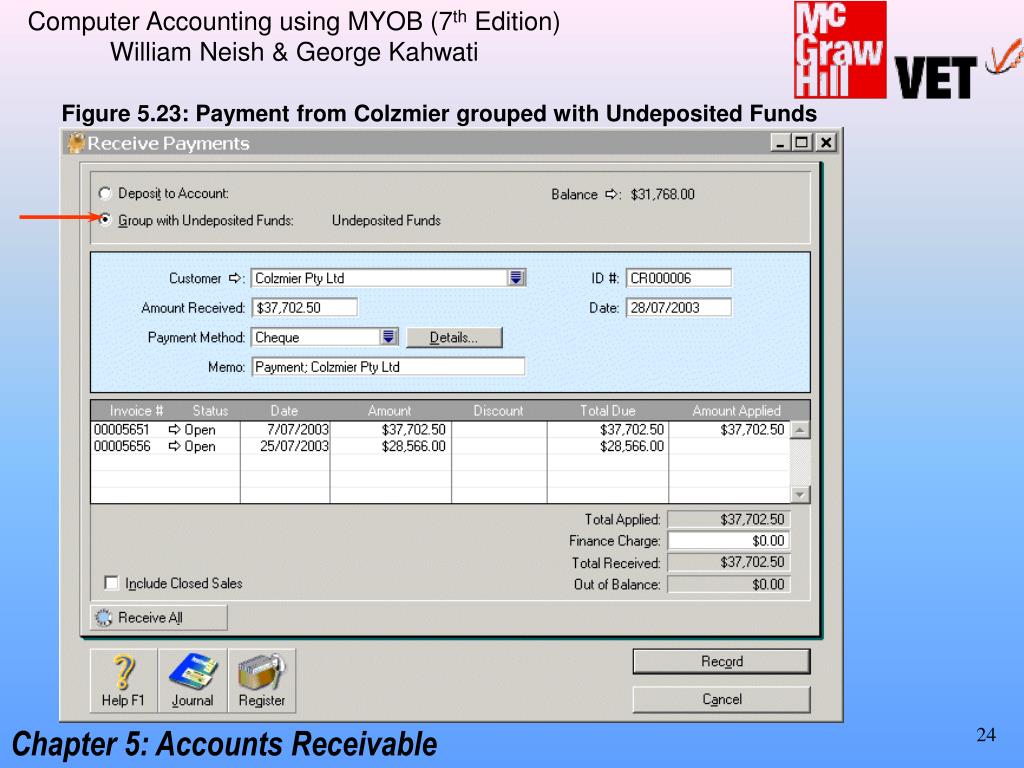The height and width of the screenshot is (768, 1024).
Task: Click the Details... button
Action: 454,338
